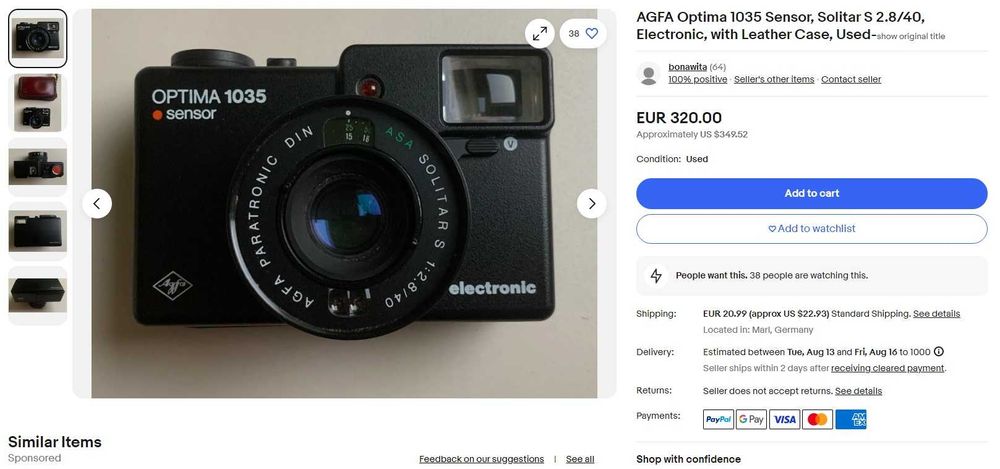Select the PayPal payment icon
Image resolution: width=1000 pixels, height=469 pixels.
click(x=718, y=419)
